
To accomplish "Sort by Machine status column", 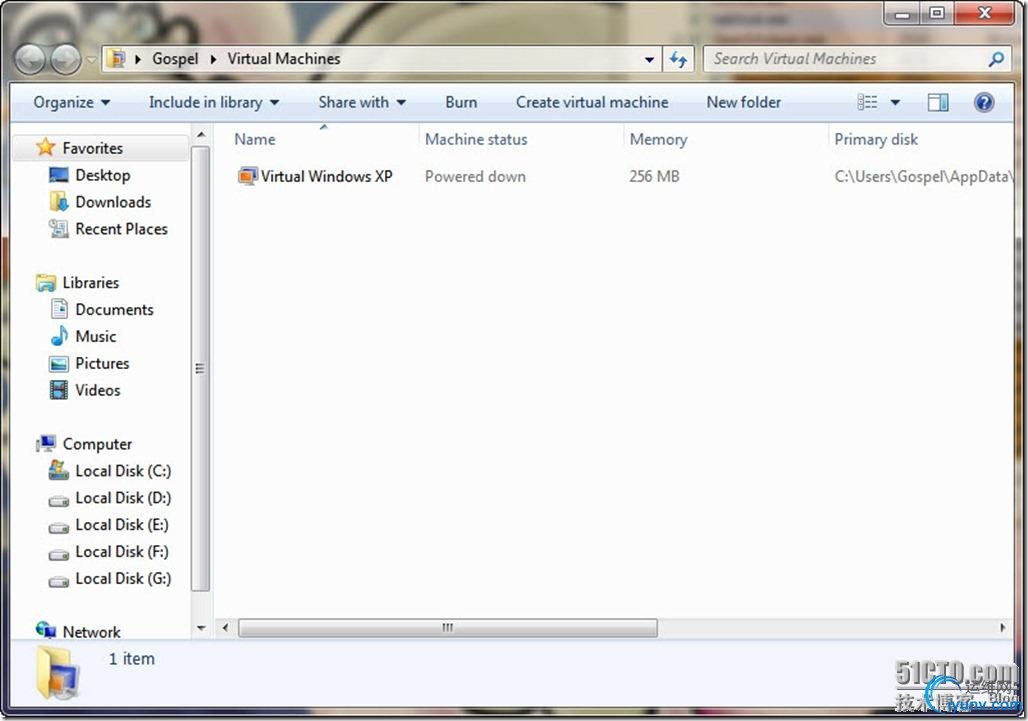I will click(476, 139).
